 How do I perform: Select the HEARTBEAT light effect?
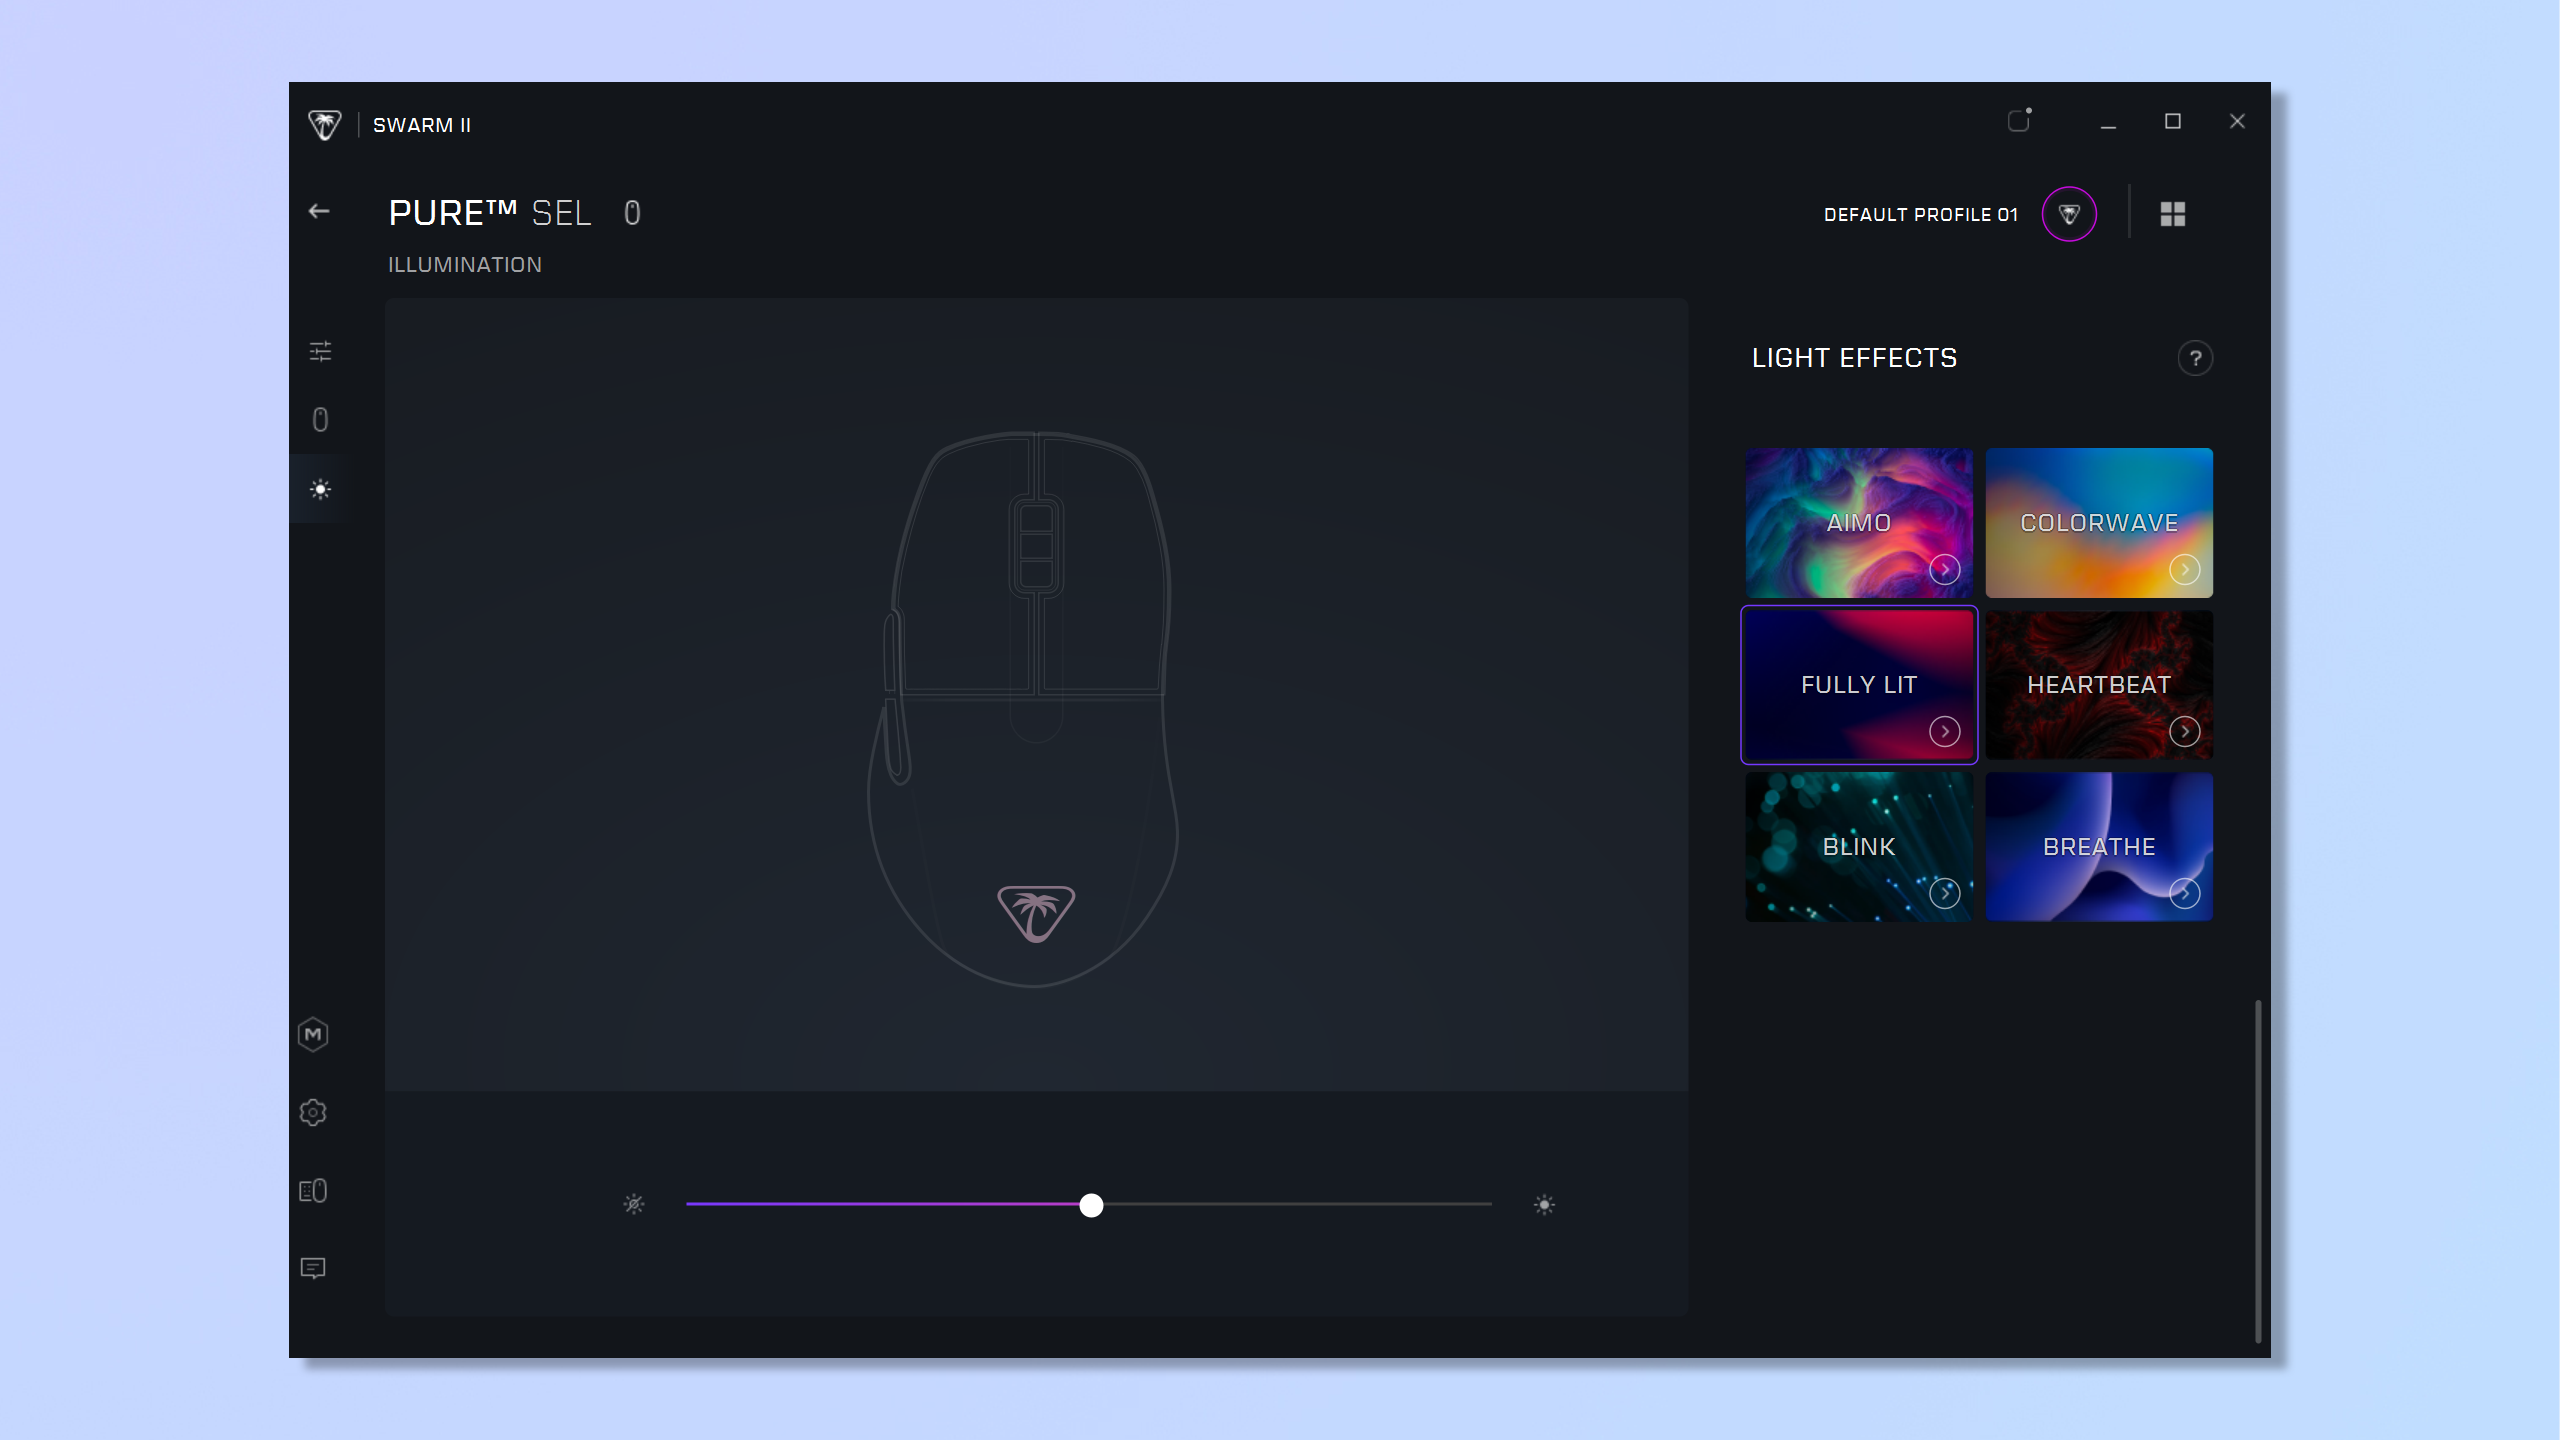[x=2099, y=684]
